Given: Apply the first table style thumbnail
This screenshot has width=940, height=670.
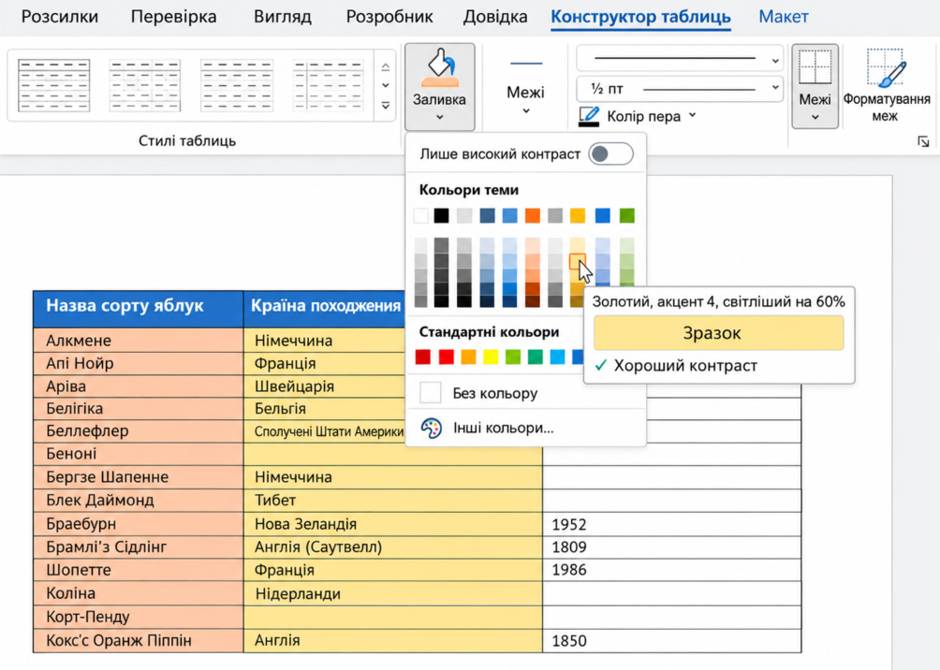Looking at the screenshot, I should click(x=54, y=85).
